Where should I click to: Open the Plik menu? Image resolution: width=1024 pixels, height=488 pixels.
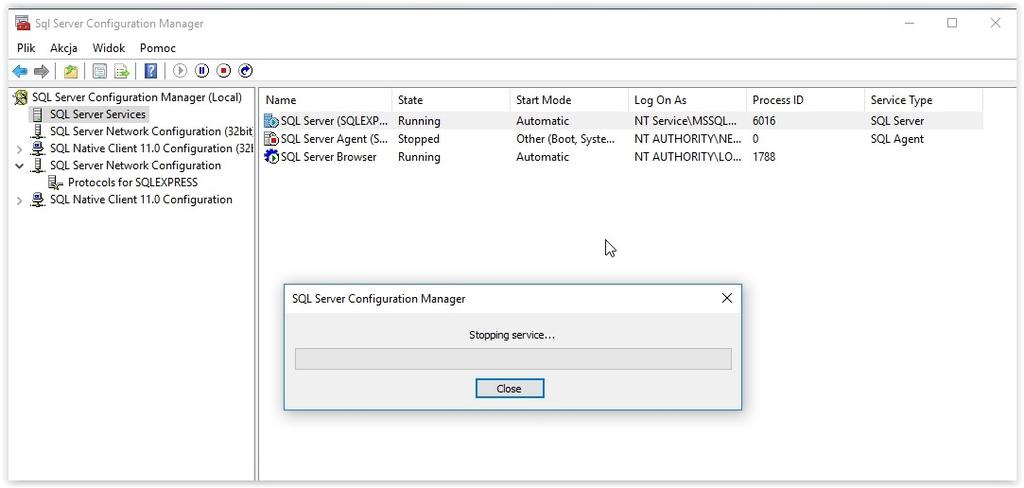tap(26, 48)
